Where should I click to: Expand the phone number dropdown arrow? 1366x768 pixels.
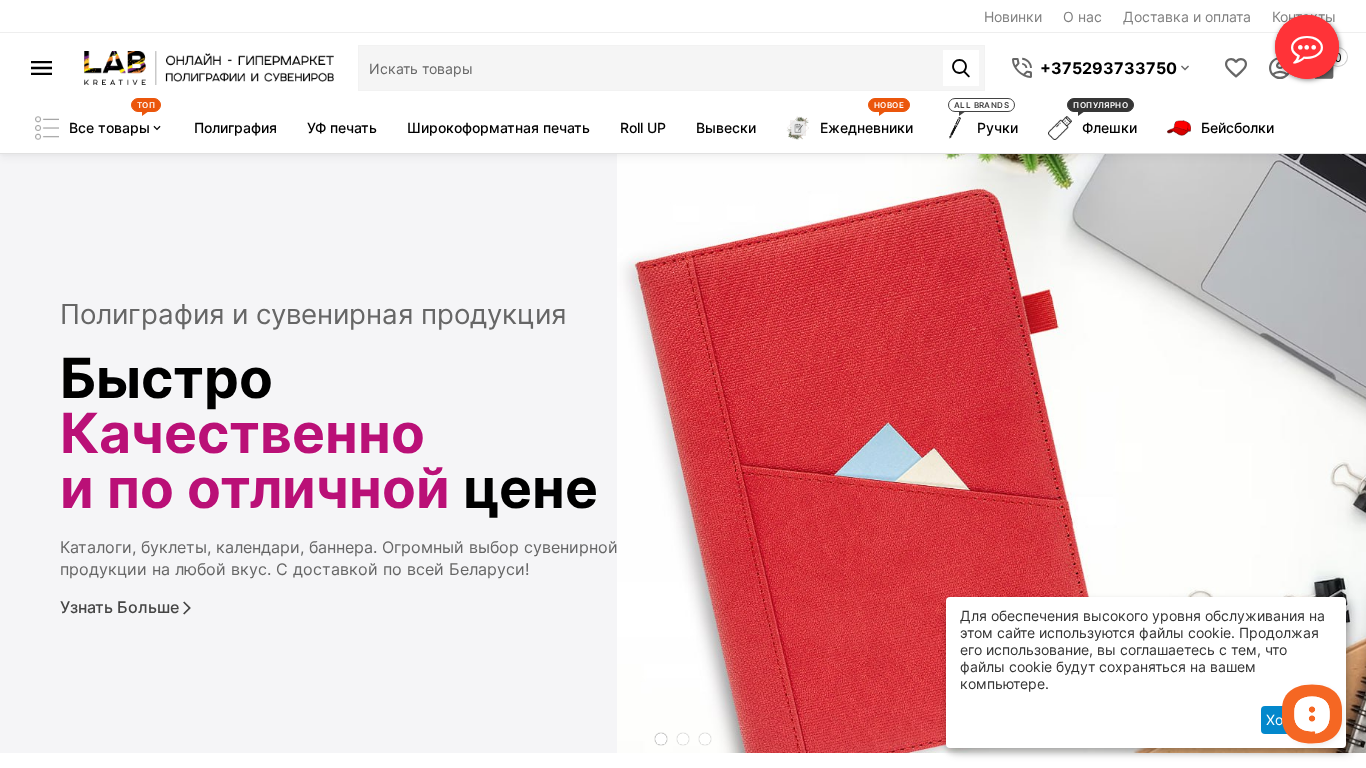point(1185,68)
